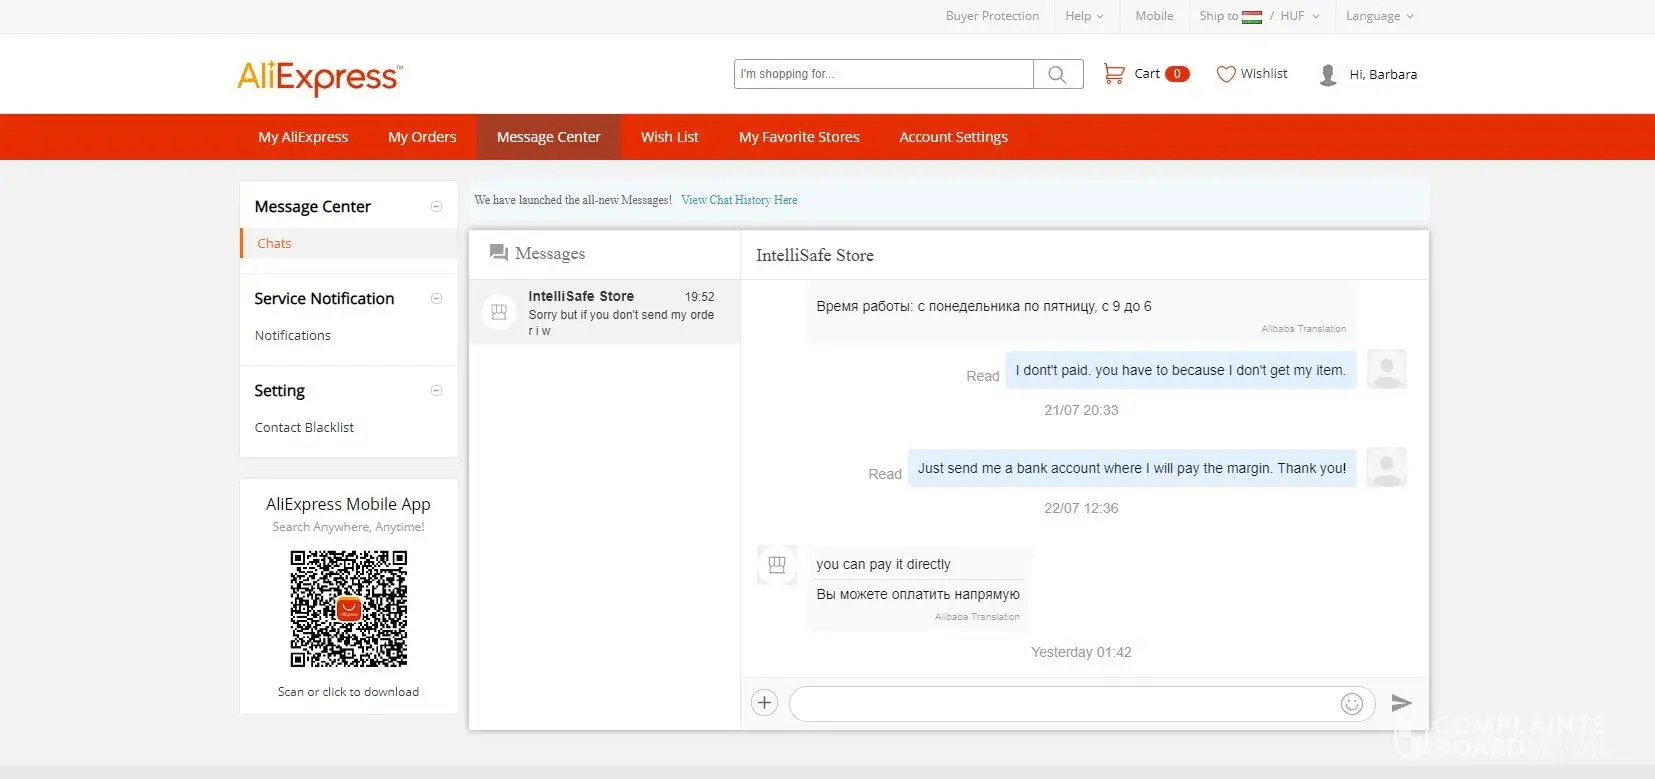
Task: Collapse the Message Center sidebar section
Action: [x=436, y=206]
